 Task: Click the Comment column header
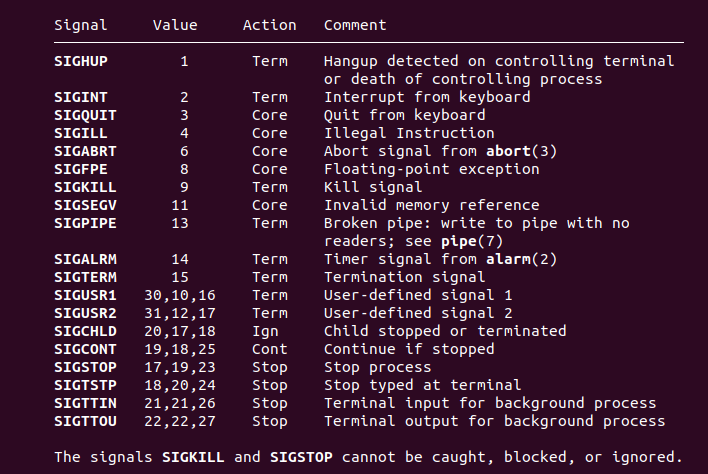[355, 25]
